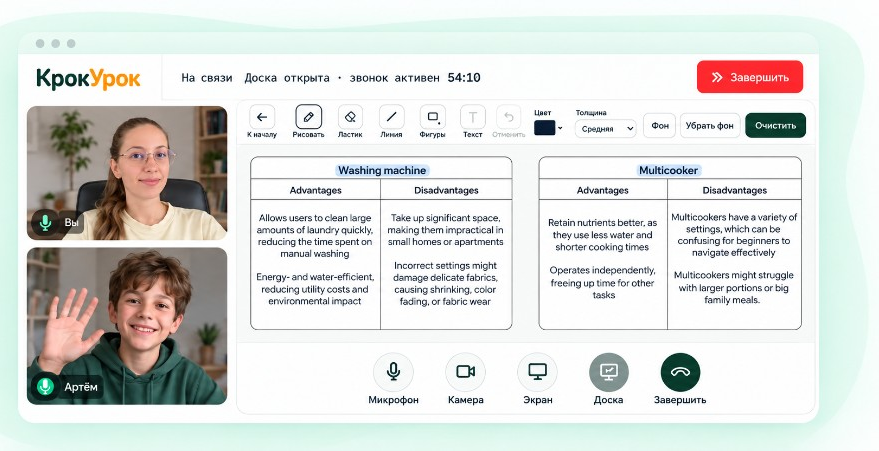Click Advantages header in Multicooker table

click(603, 190)
